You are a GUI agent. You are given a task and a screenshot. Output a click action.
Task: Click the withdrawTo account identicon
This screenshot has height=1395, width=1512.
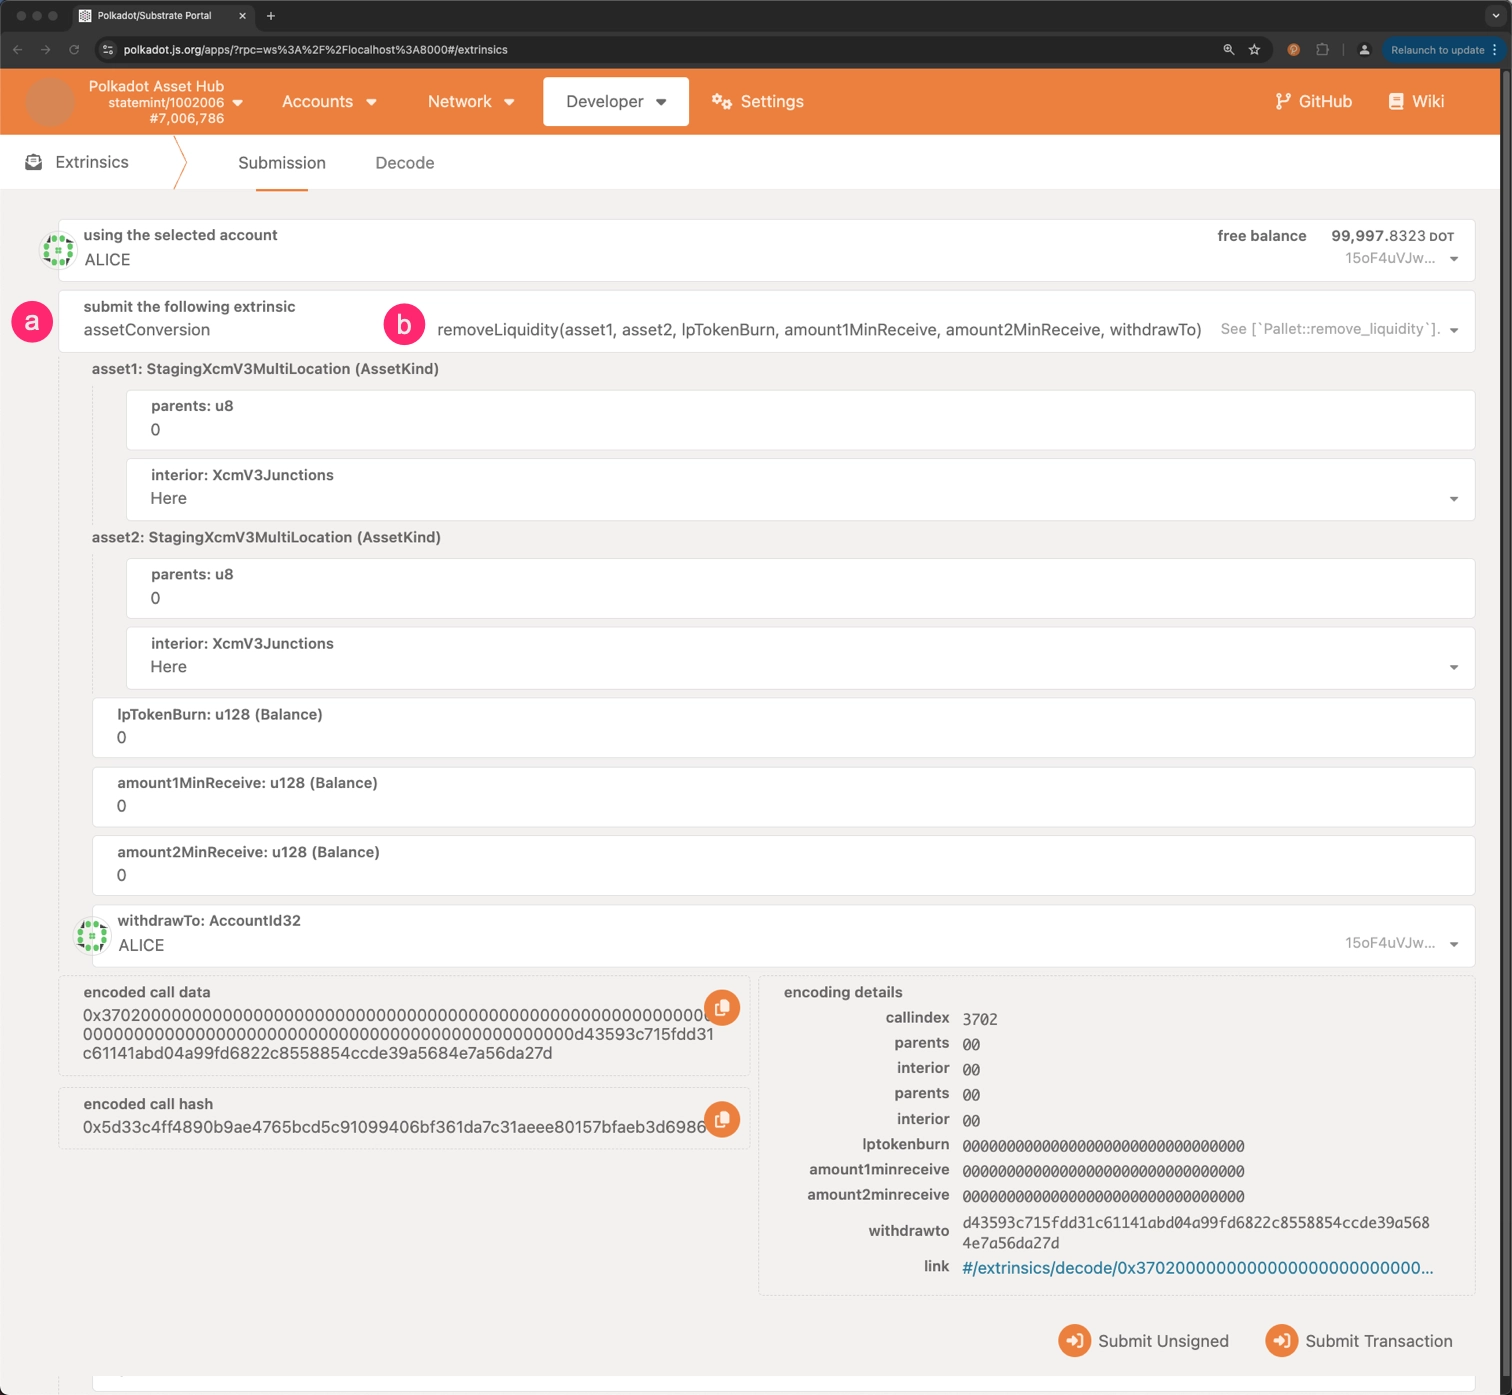point(93,935)
